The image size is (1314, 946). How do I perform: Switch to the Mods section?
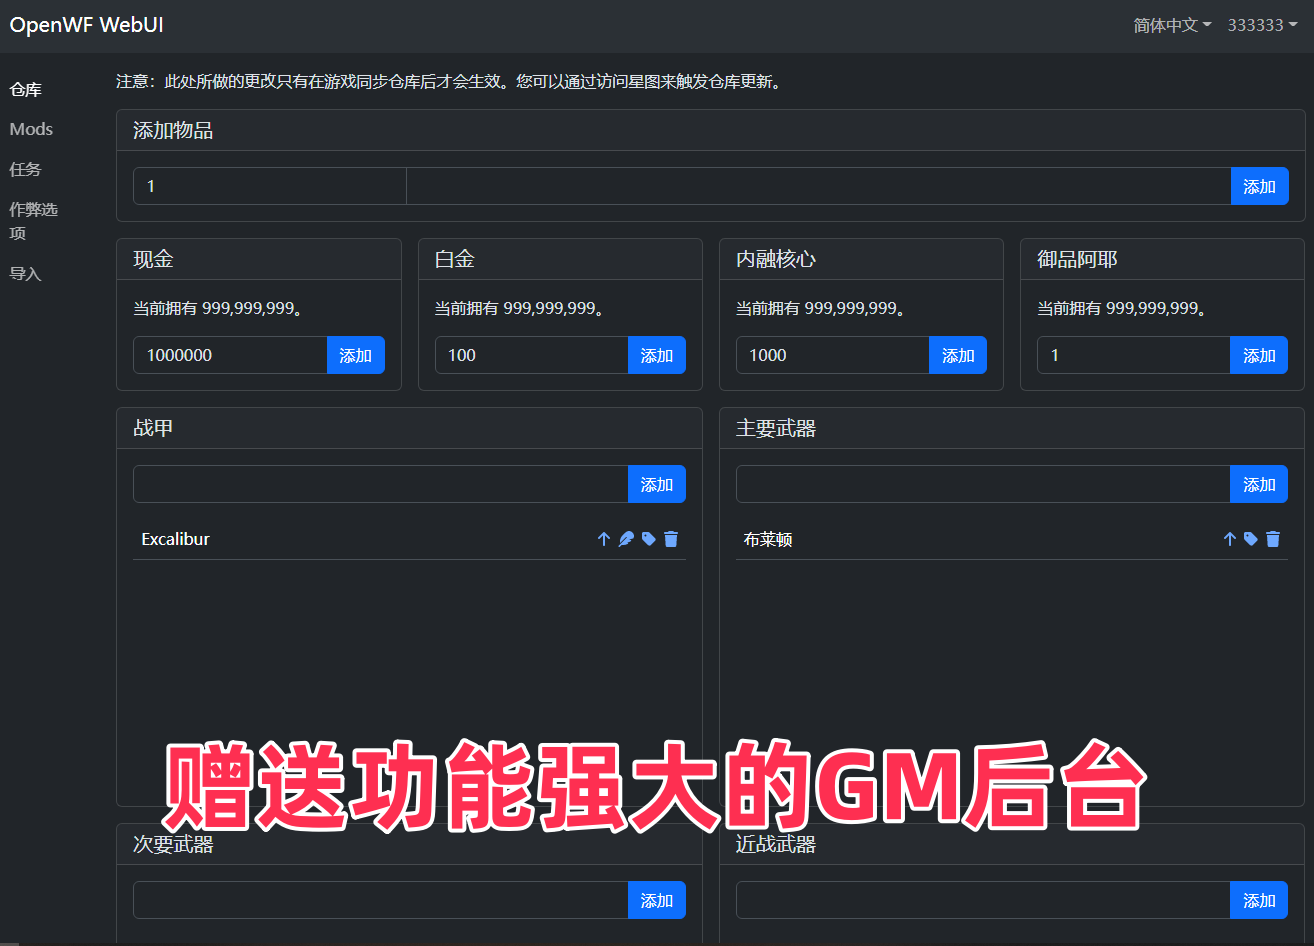click(x=31, y=129)
